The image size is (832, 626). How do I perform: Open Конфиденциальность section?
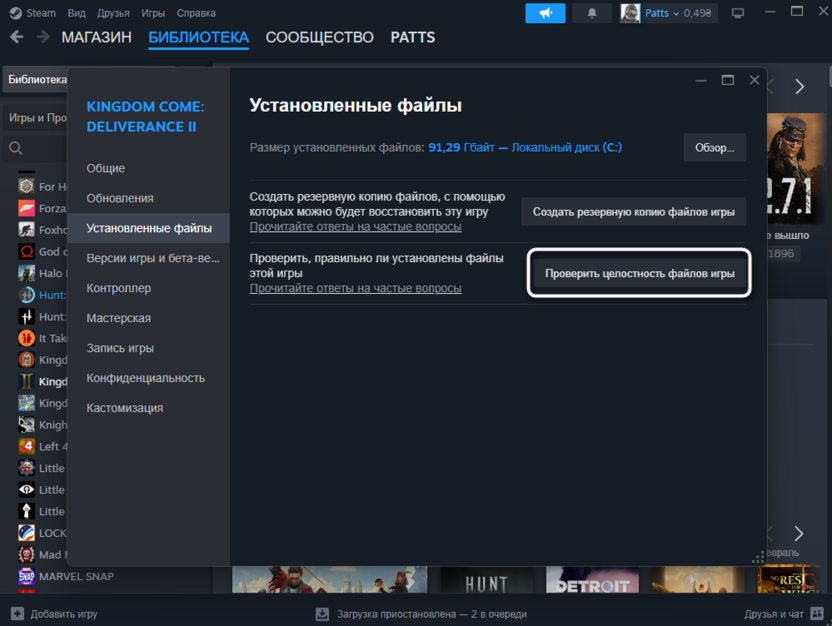coord(149,378)
